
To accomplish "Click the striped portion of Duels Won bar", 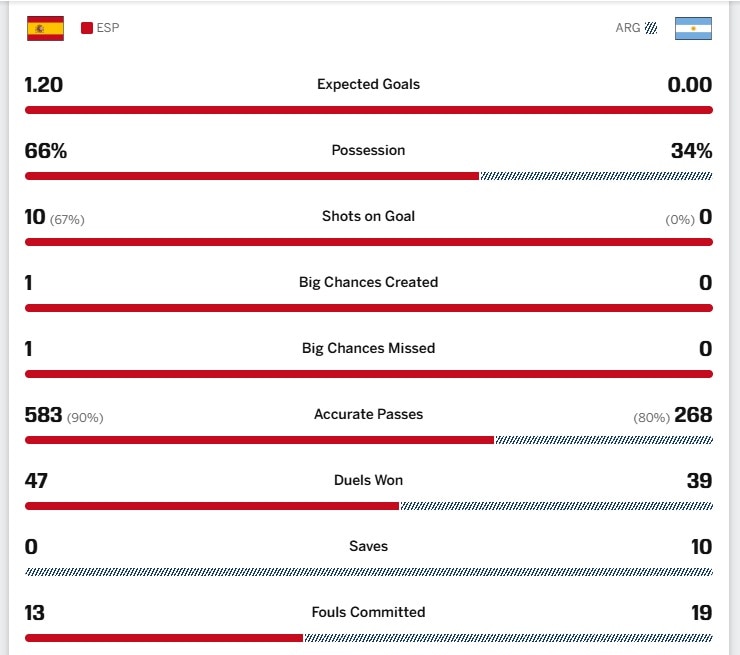I will [556, 506].
